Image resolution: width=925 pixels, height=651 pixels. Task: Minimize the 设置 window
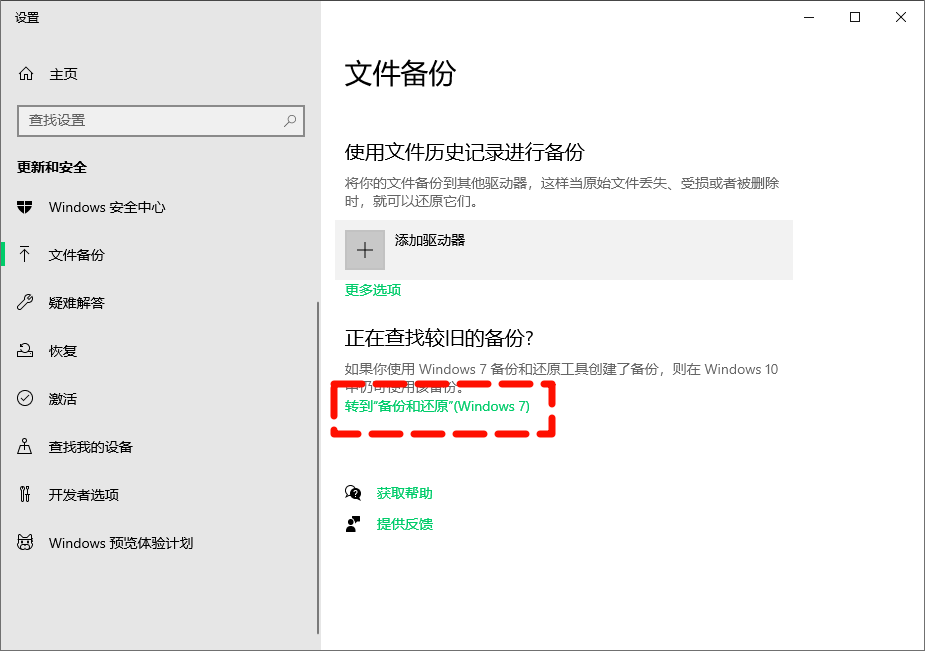pyautogui.click(x=809, y=18)
